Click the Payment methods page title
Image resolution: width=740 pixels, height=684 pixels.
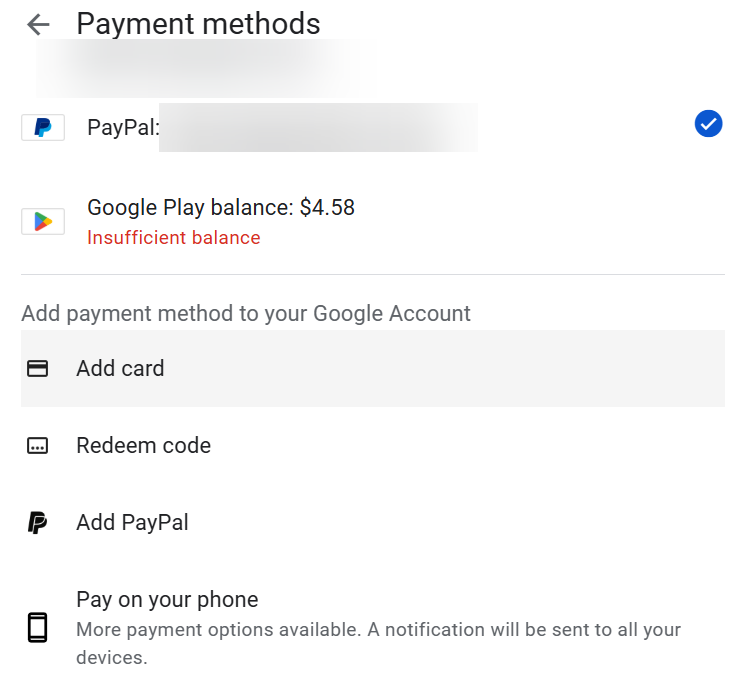[198, 24]
